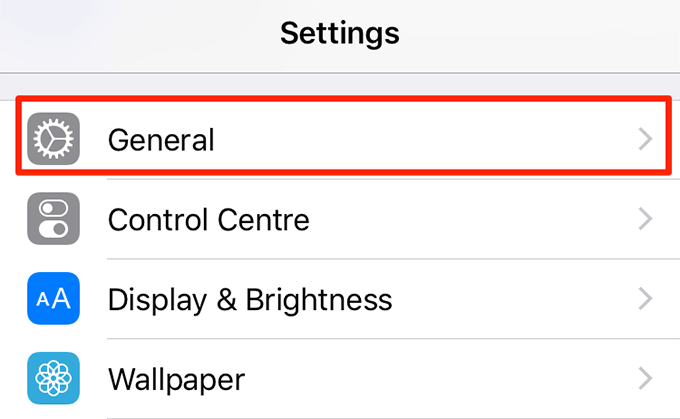Click the General gear icon
The height and width of the screenshot is (419, 680).
coord(53,139)
